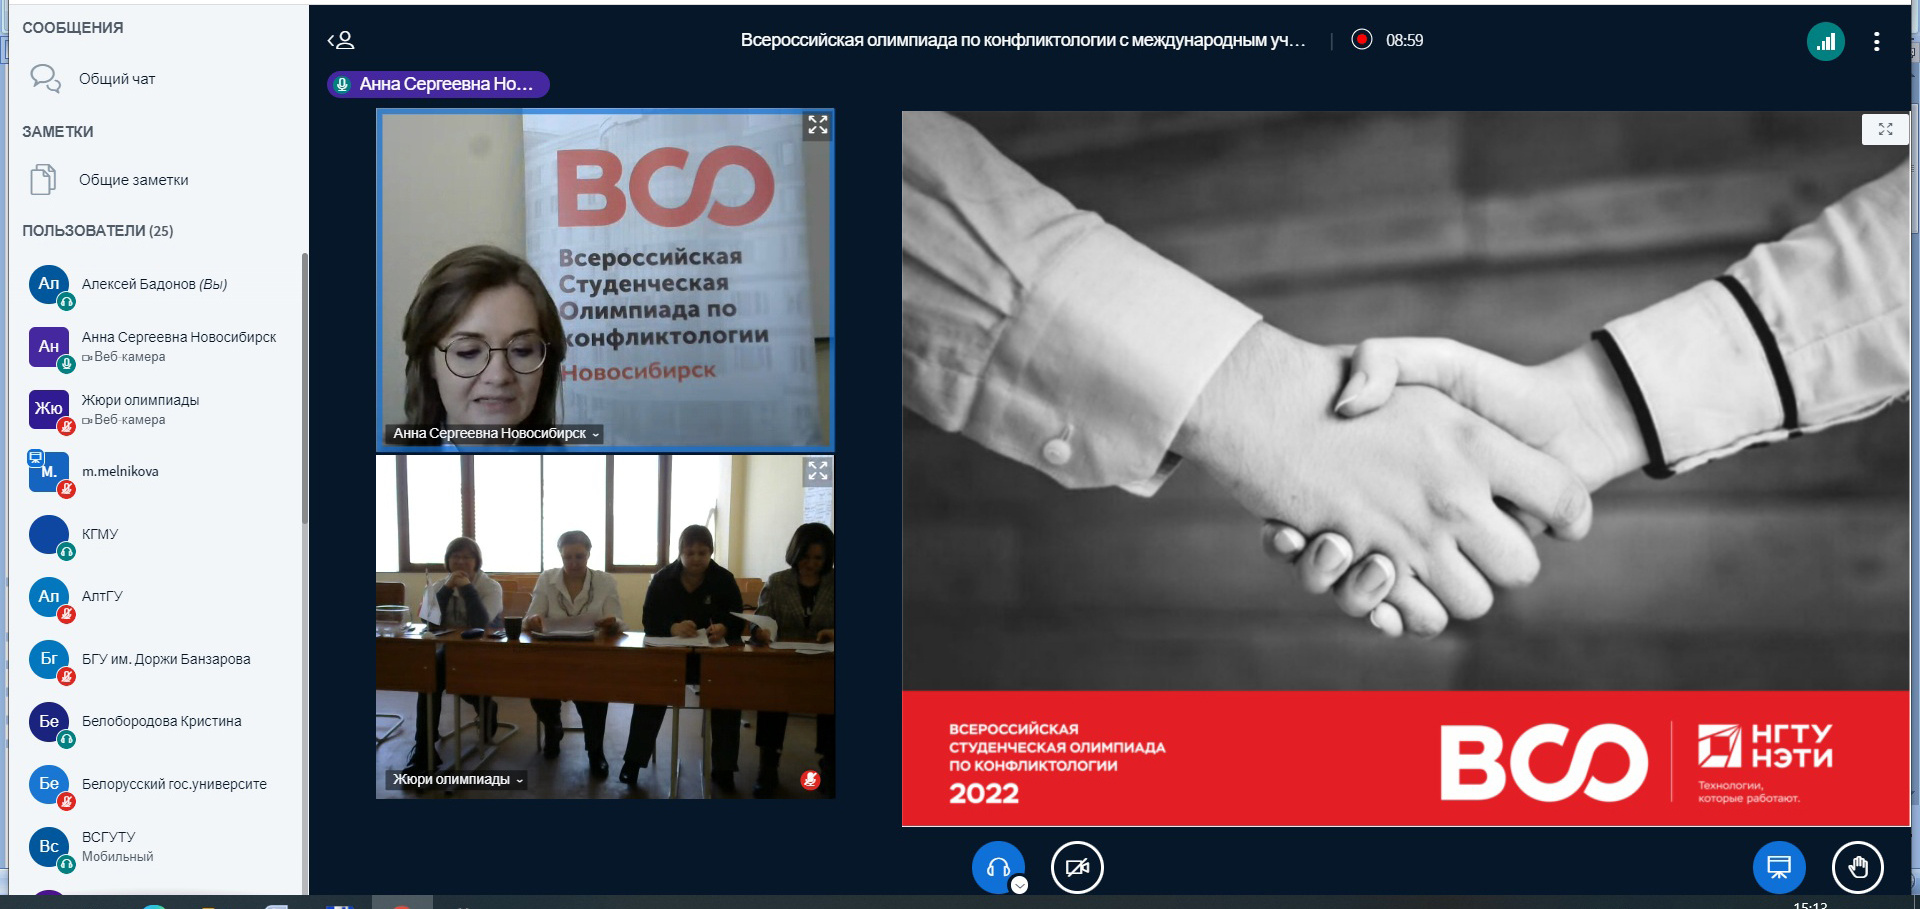Enable webcam sharing with camera button
1920x909 pixels.
pyautogui.click(x=1077, y=867)
